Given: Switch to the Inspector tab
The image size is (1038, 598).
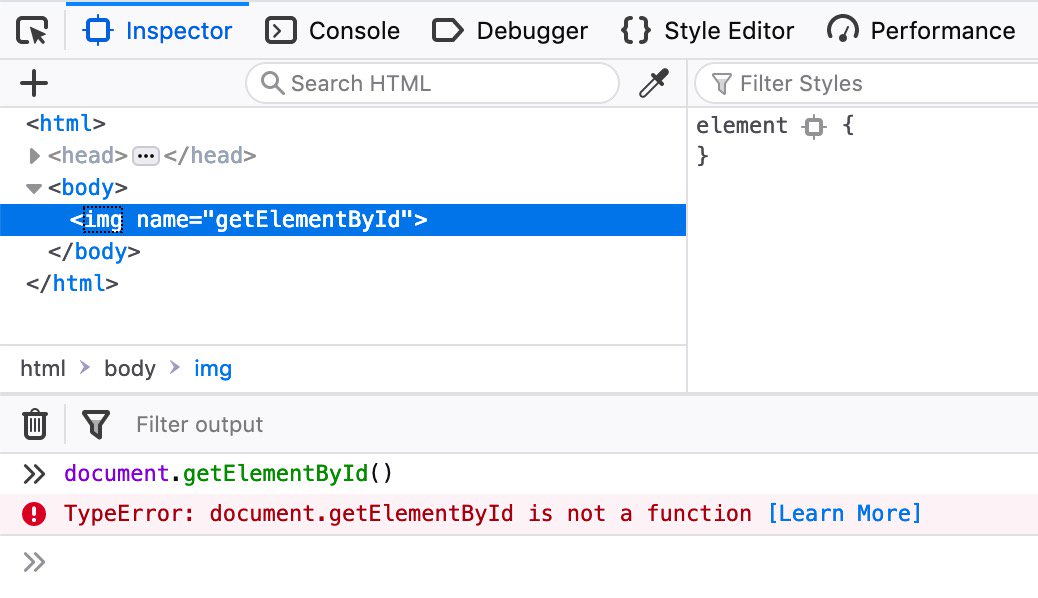Looking at the screenshot, I should click(x=158, y=30).
